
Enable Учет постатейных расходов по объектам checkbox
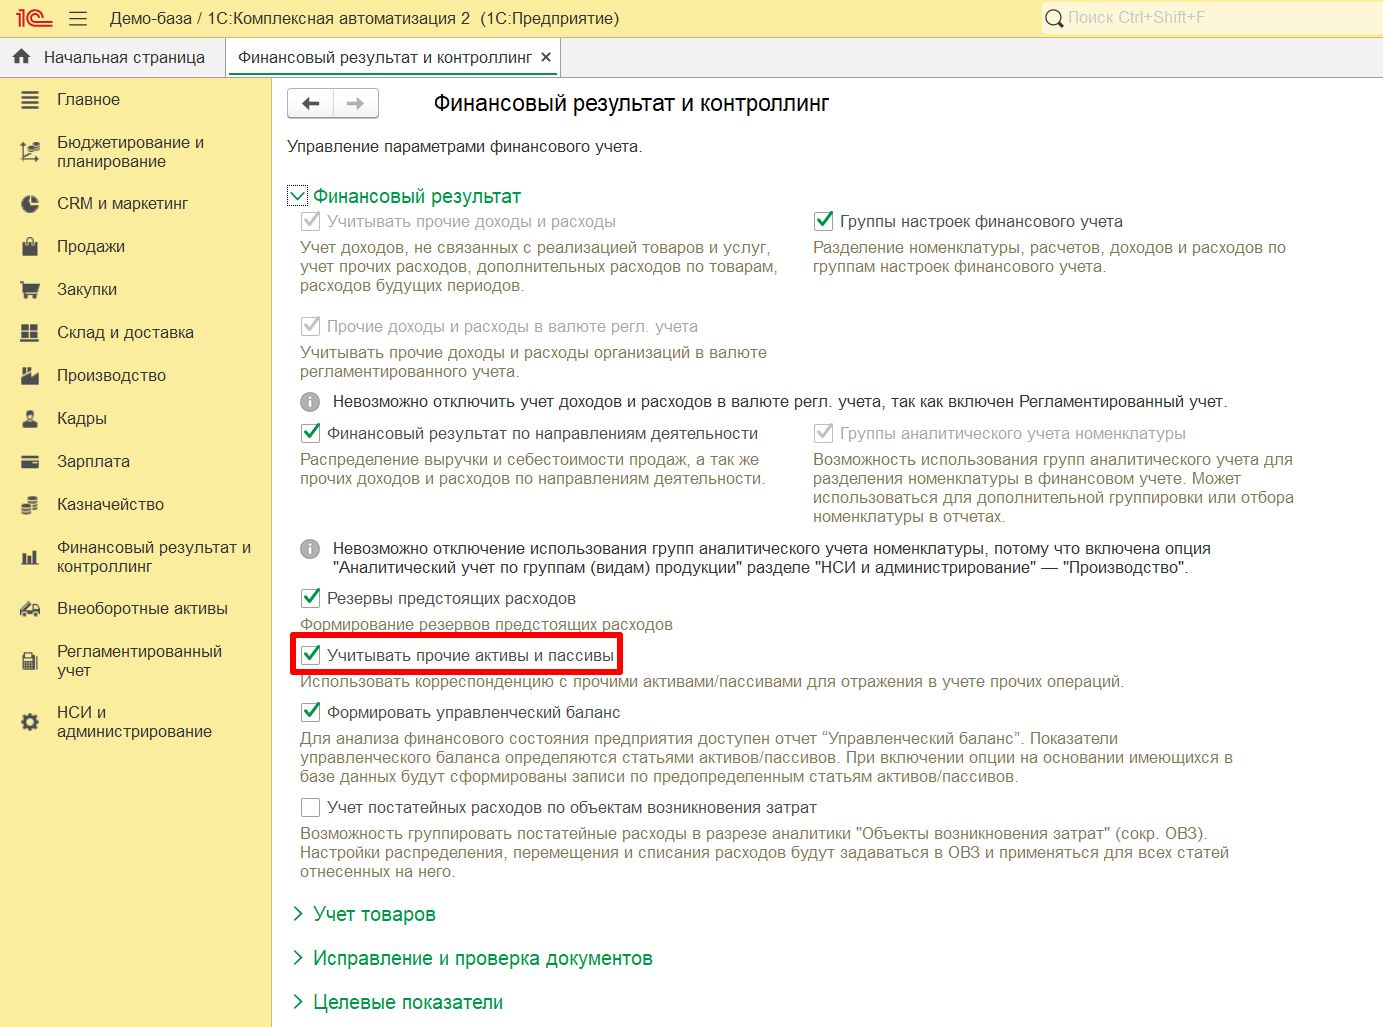point(311,807)
